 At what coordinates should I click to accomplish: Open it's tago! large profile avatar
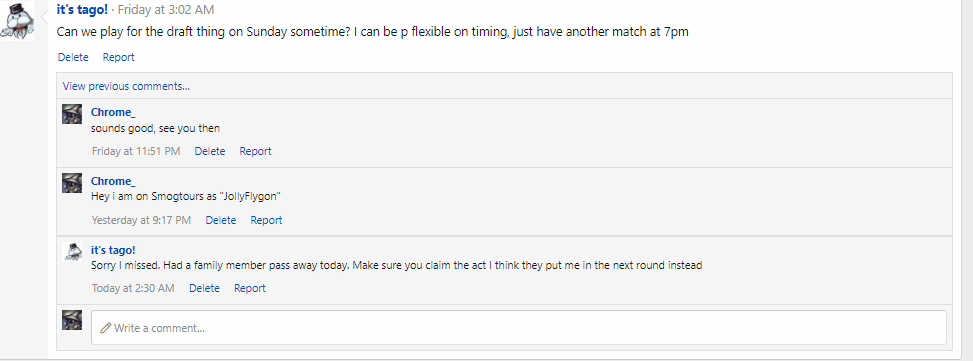coord(17,21)
